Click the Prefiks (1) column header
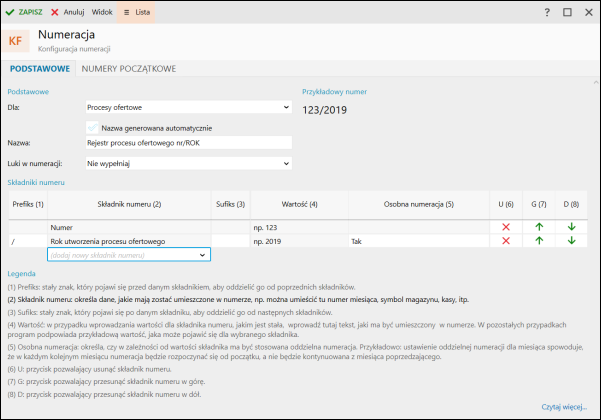This screenshot has height=420, width=601. 28,205
